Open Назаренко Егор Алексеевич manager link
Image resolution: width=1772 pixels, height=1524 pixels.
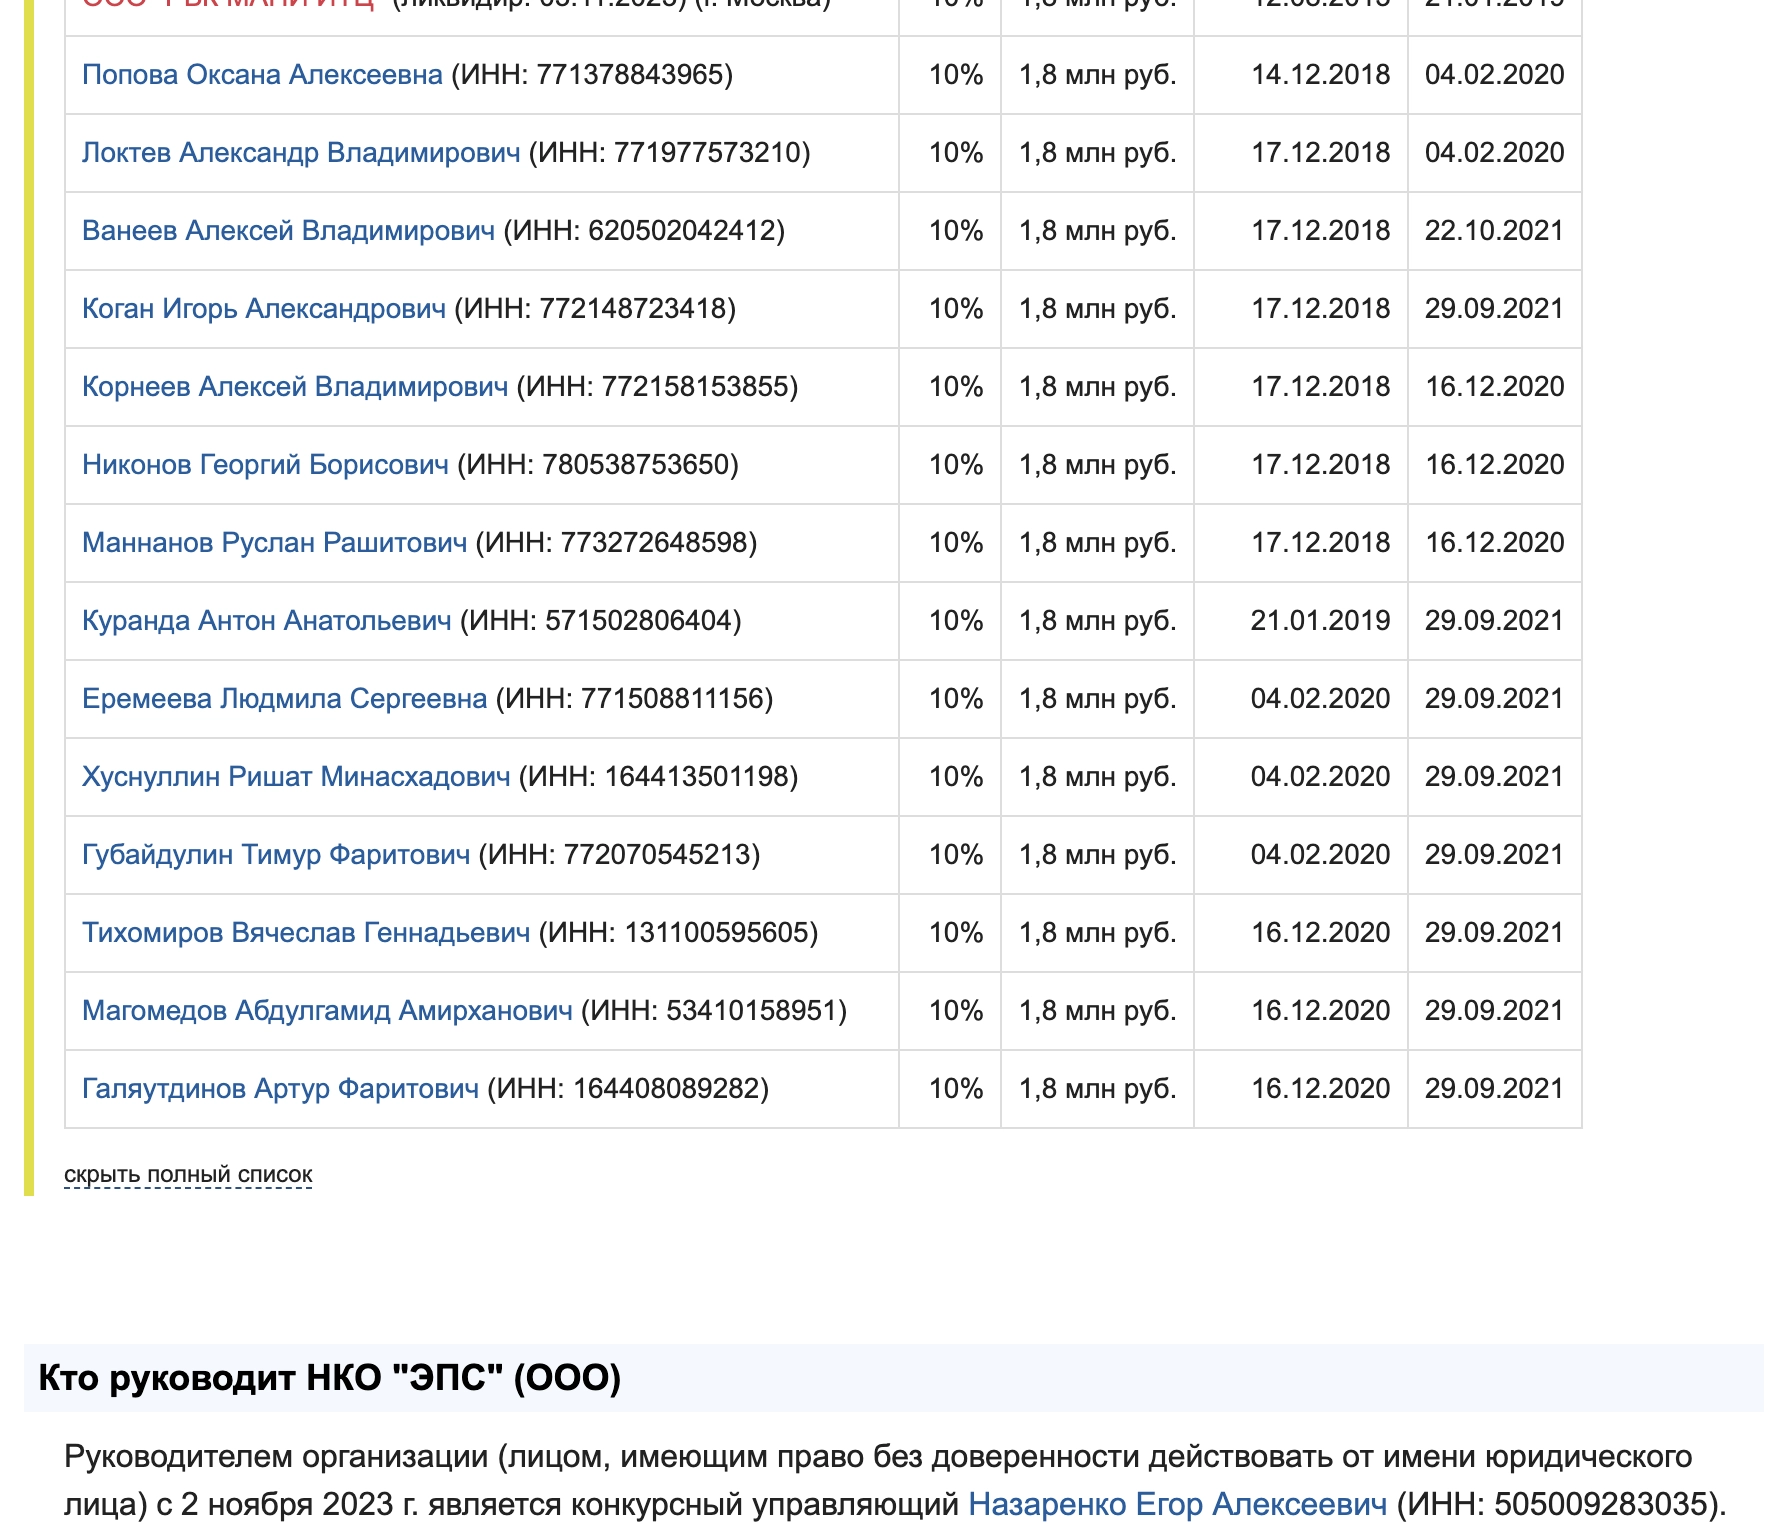point(1178,1504)
